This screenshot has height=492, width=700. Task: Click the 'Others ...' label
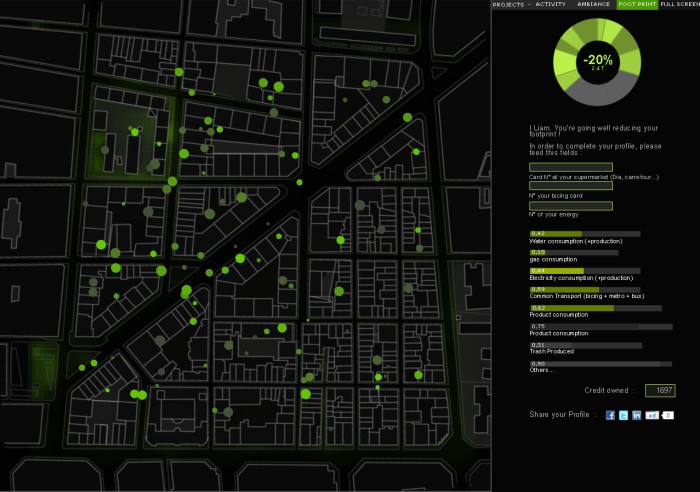click(x=542, y=370)
